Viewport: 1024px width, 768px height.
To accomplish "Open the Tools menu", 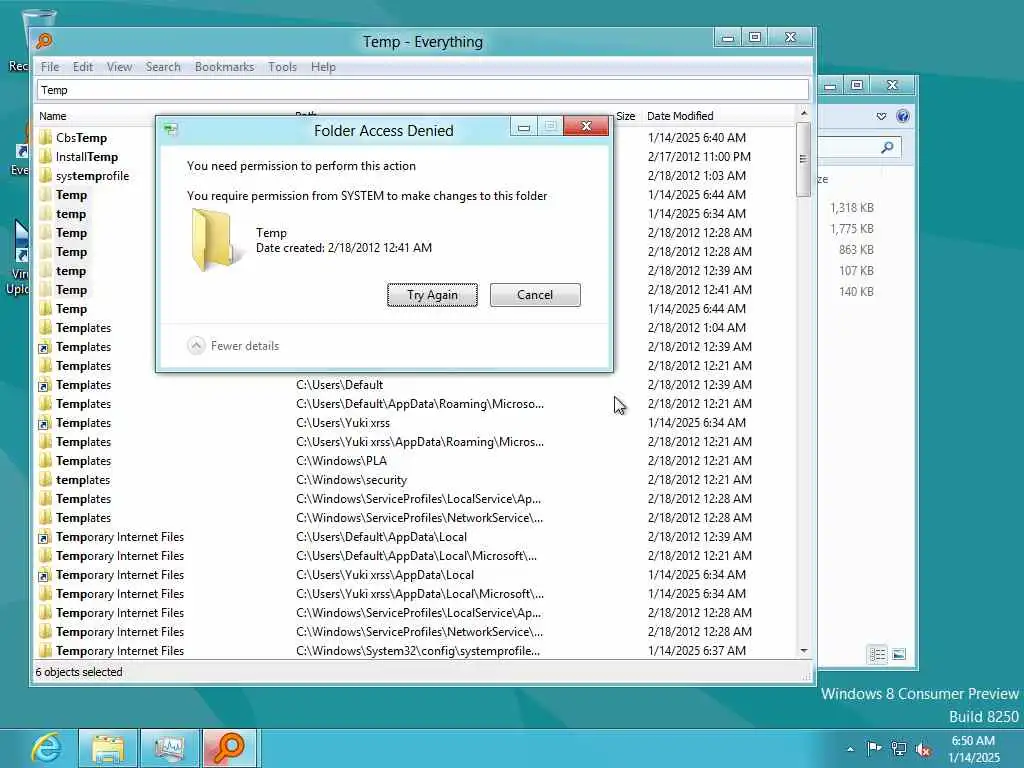I will click(282, 67).
